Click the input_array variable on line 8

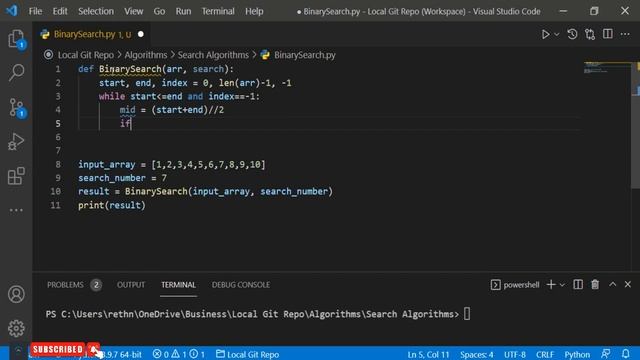[x=107, y=164]
